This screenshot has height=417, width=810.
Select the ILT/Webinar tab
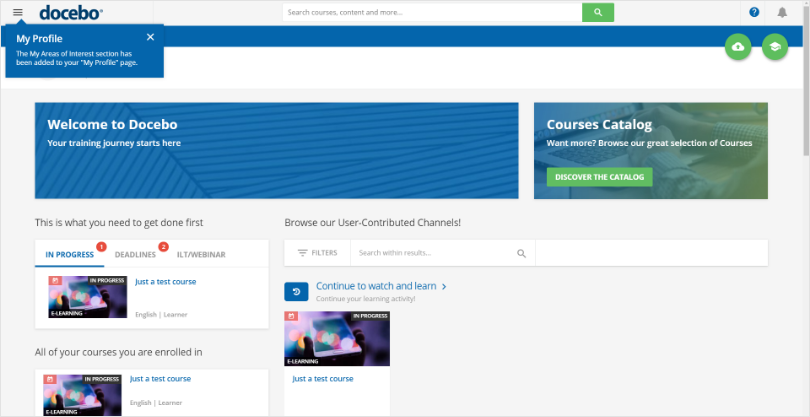(201, 255)
